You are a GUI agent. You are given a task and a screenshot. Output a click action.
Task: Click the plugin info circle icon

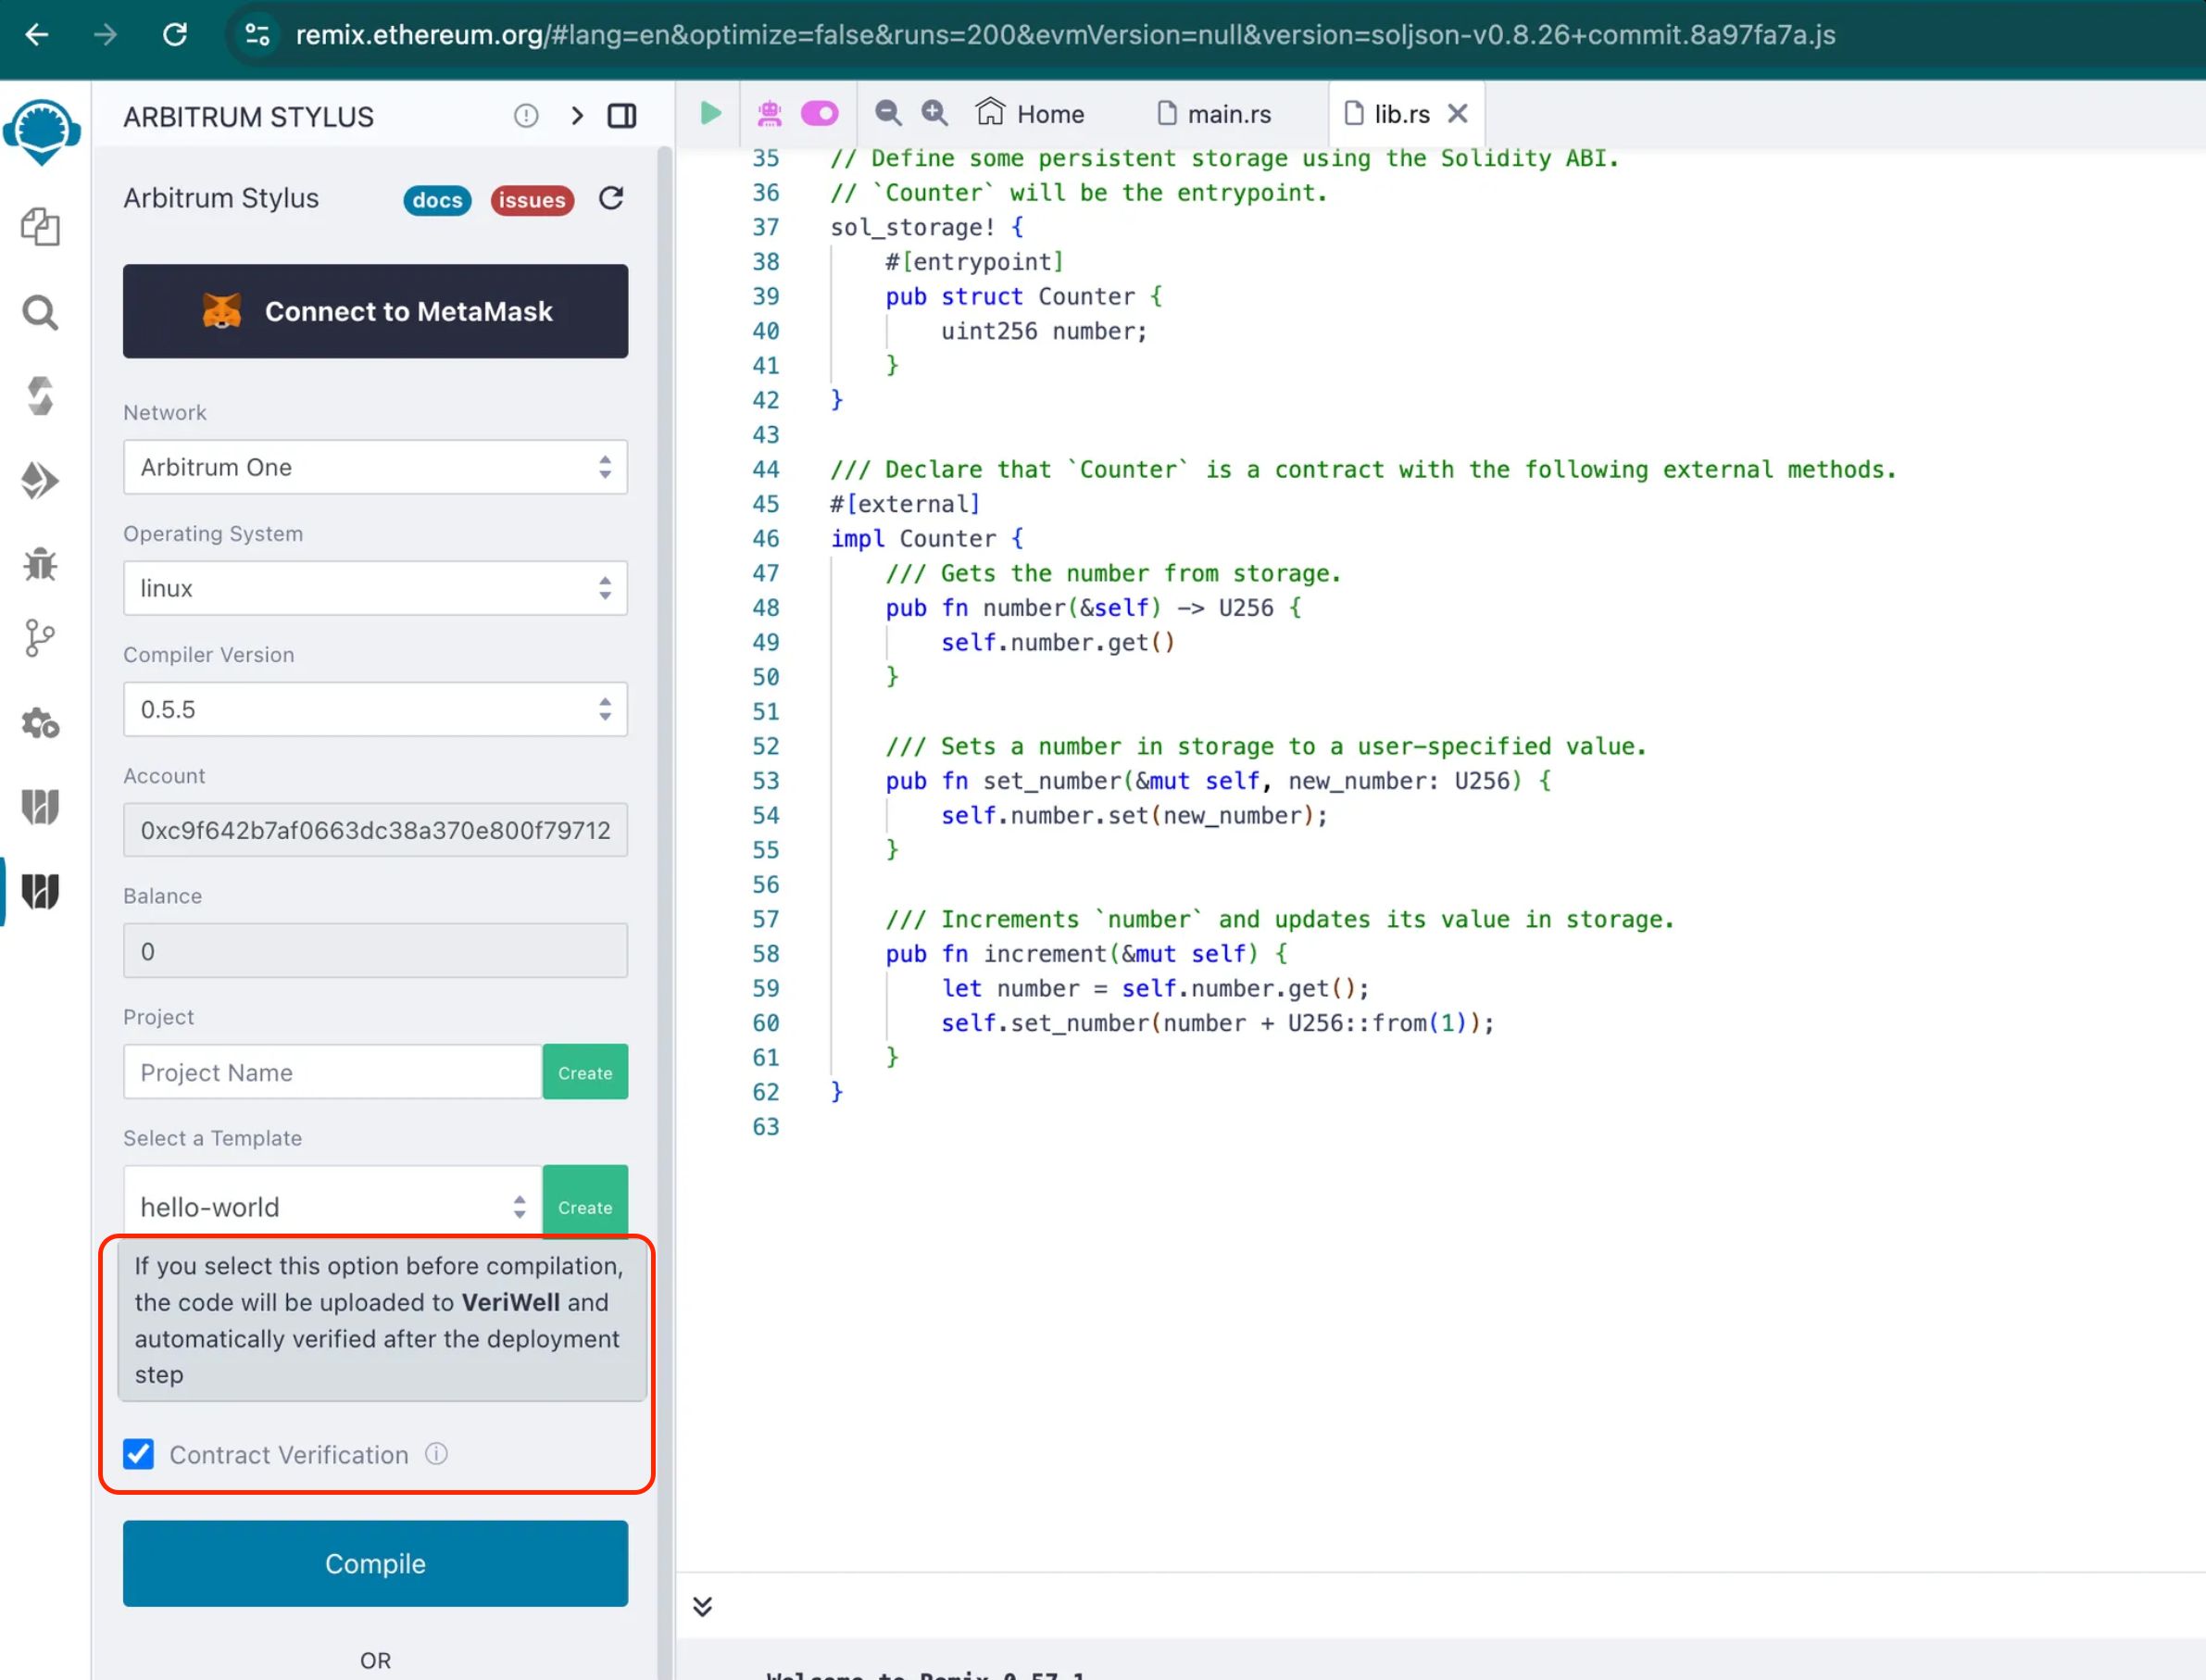tap(526, 116)
